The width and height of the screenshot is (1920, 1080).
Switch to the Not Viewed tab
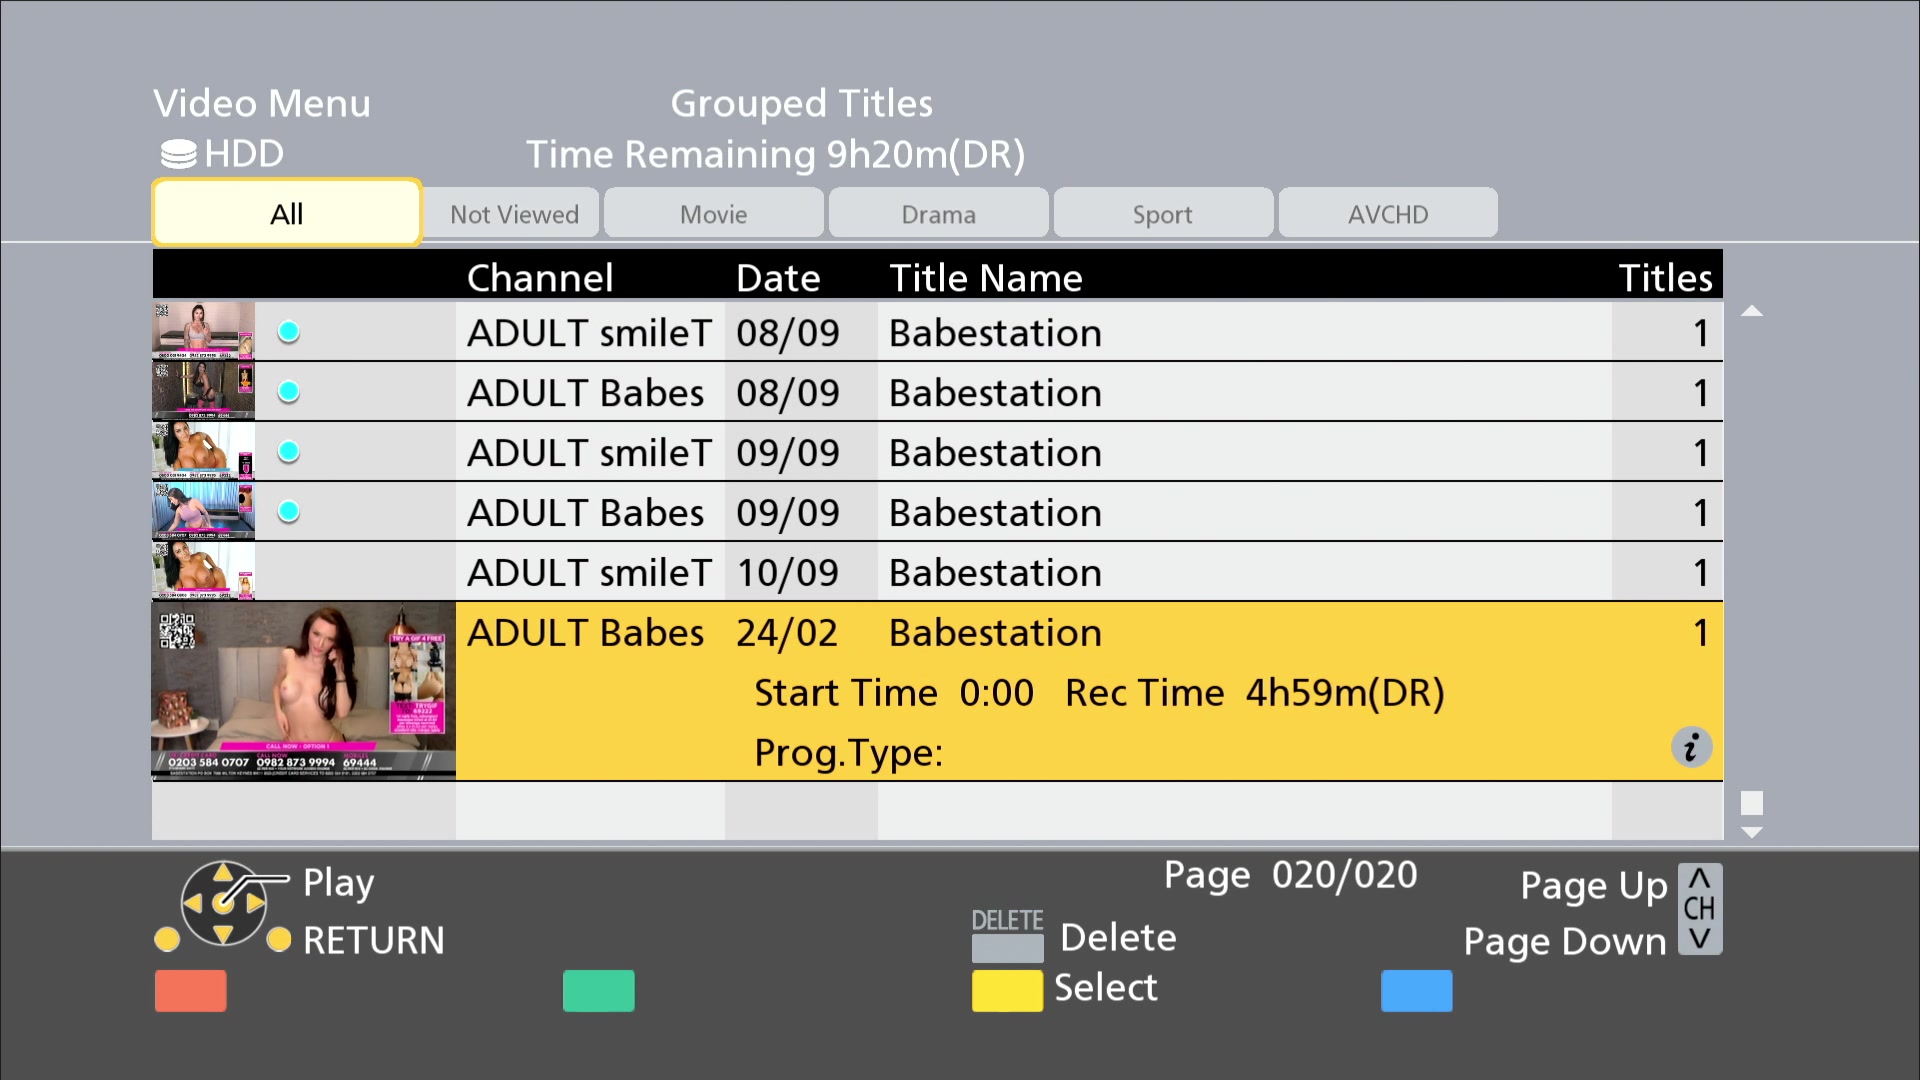513,213
